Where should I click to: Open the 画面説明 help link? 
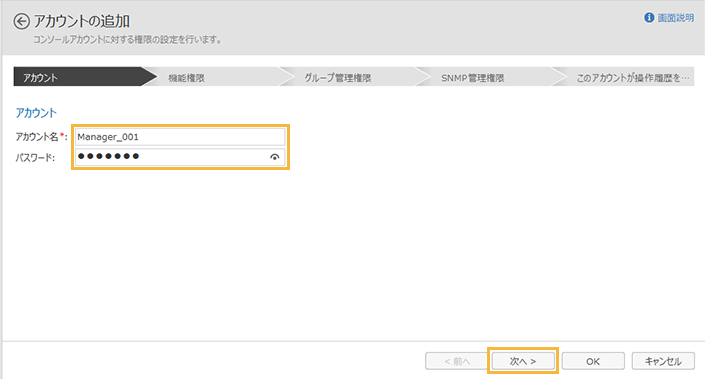click(x=676, y=18)
